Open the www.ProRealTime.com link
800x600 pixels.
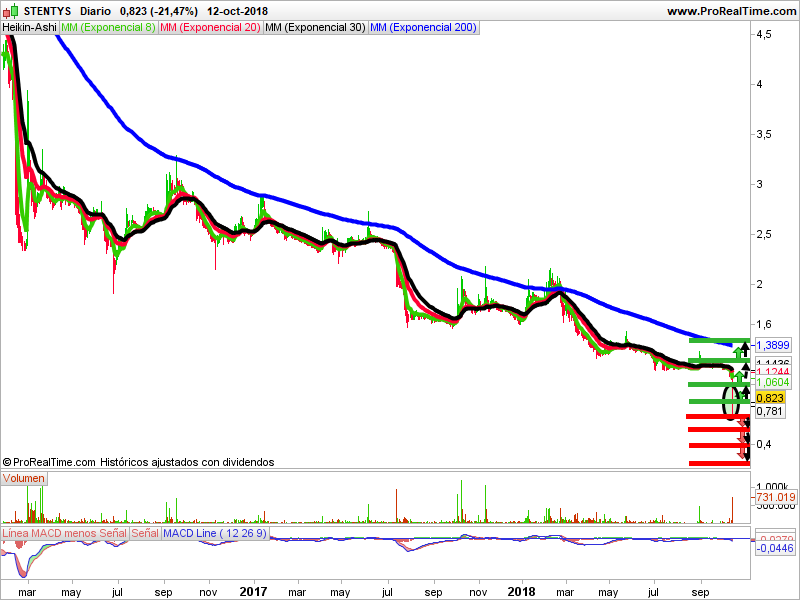(730, 11)
